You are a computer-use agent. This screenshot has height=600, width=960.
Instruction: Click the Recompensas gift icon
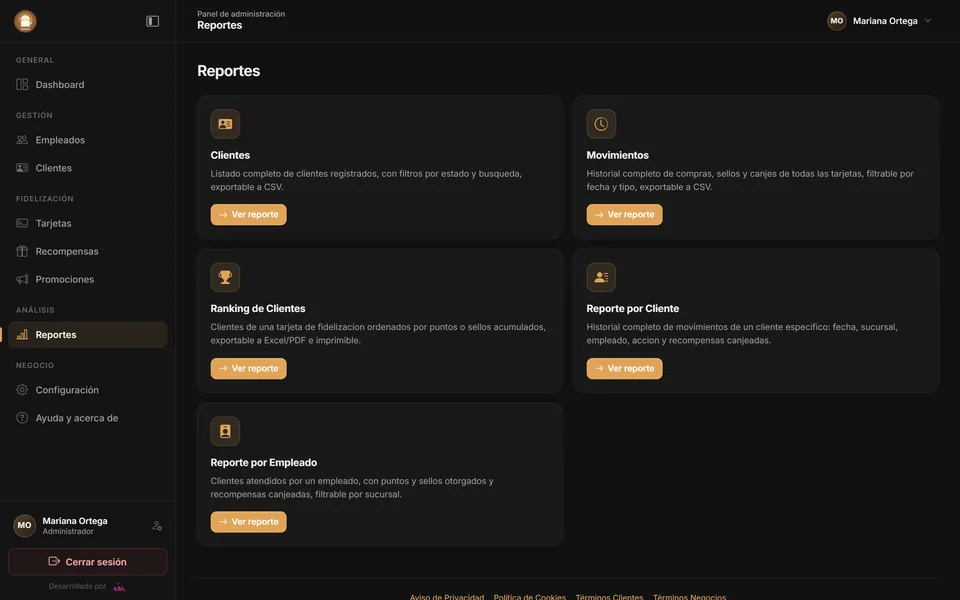pyautogui.click(x=22, y=251)
